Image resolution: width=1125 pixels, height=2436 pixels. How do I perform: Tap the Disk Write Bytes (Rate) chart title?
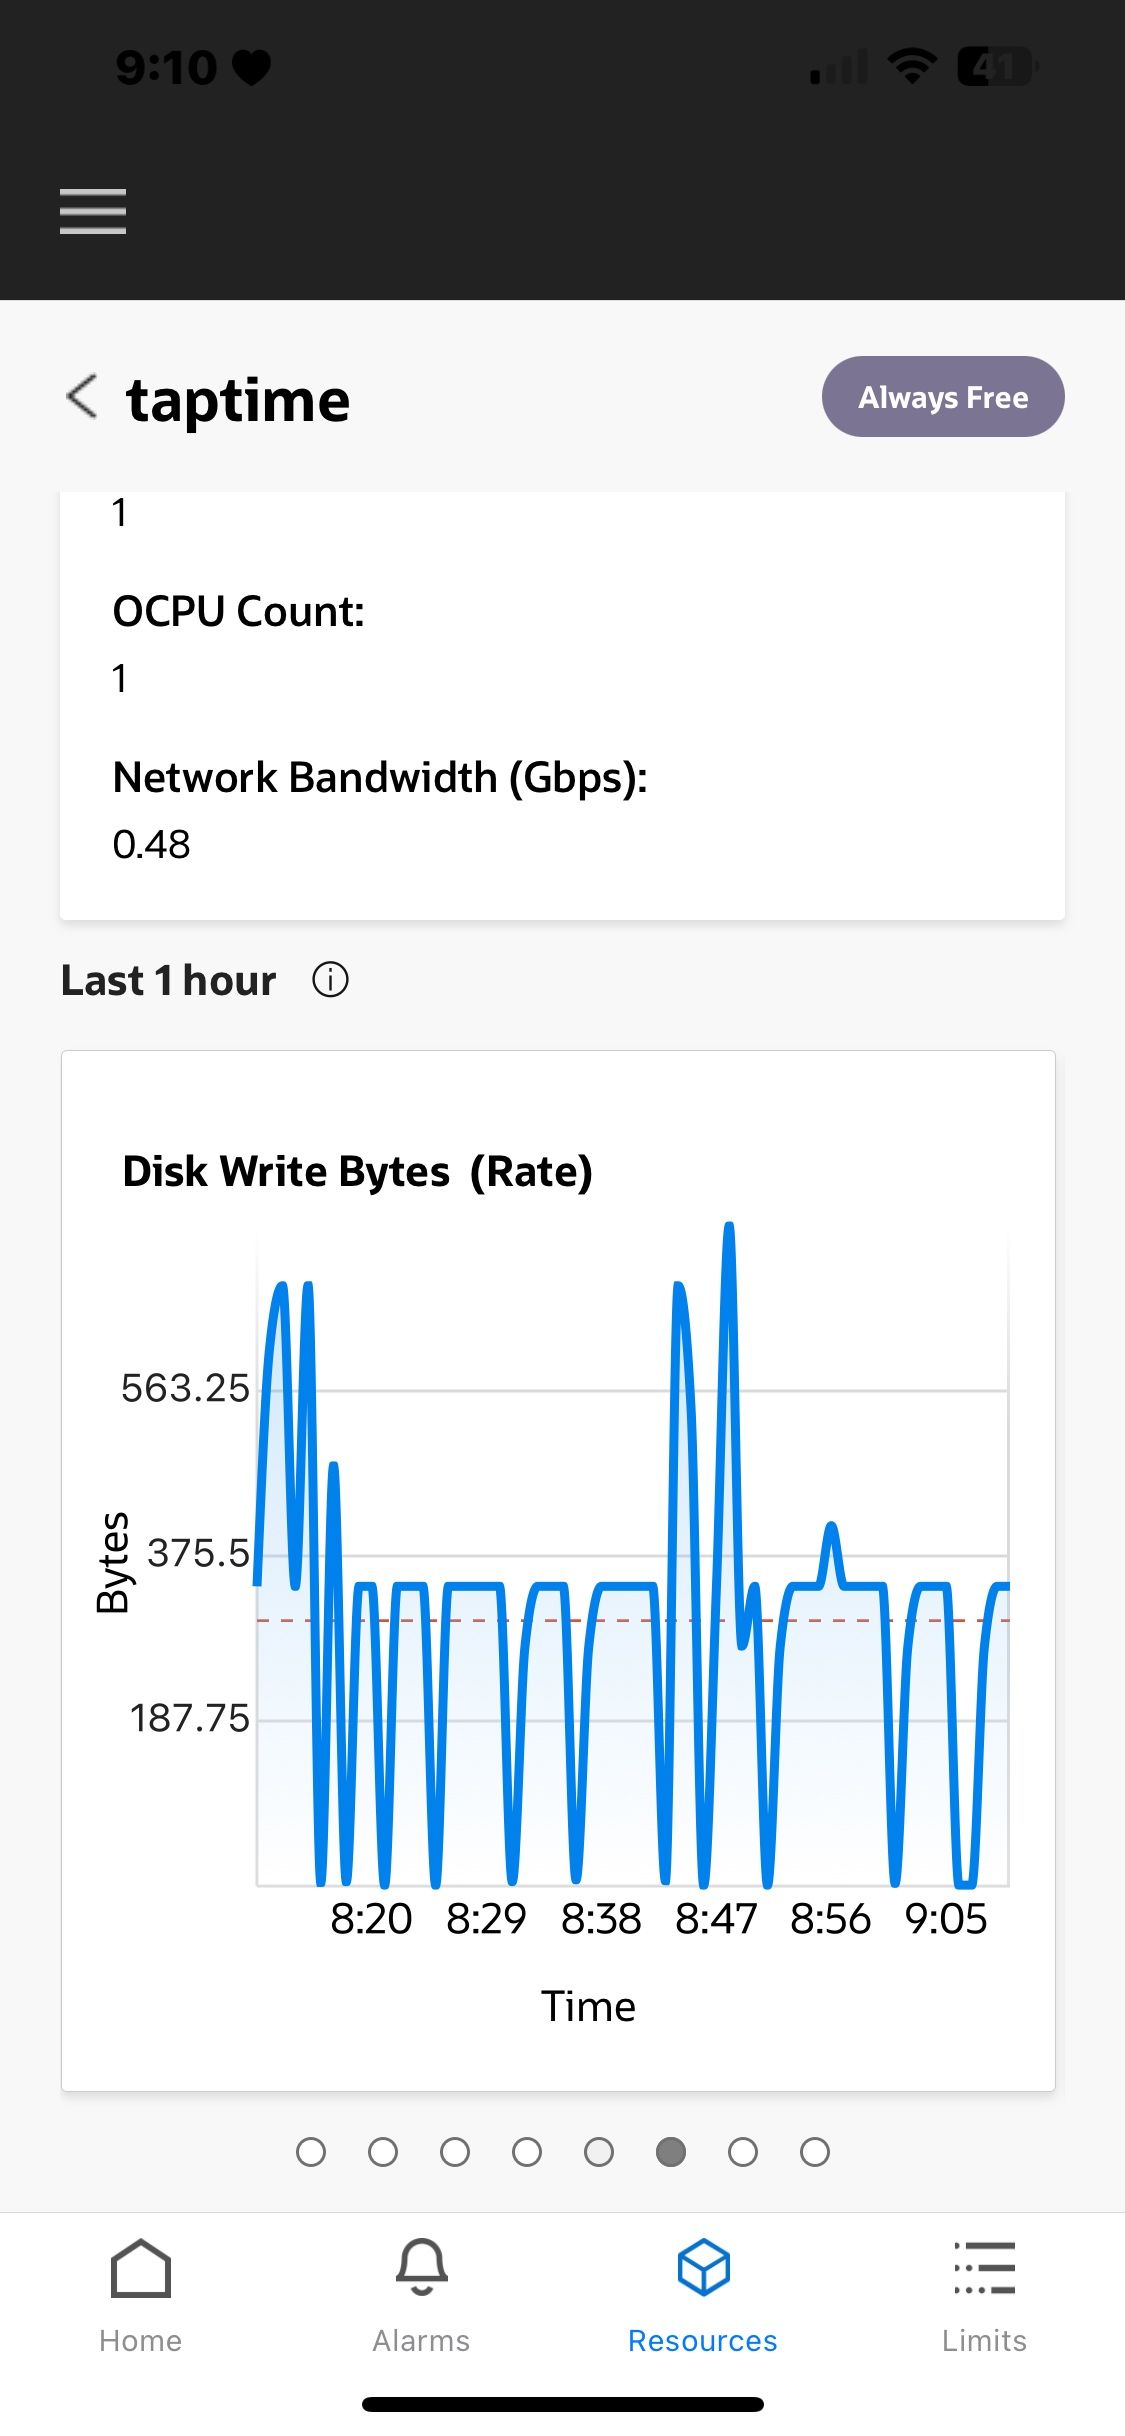(x=357, y=1171)
